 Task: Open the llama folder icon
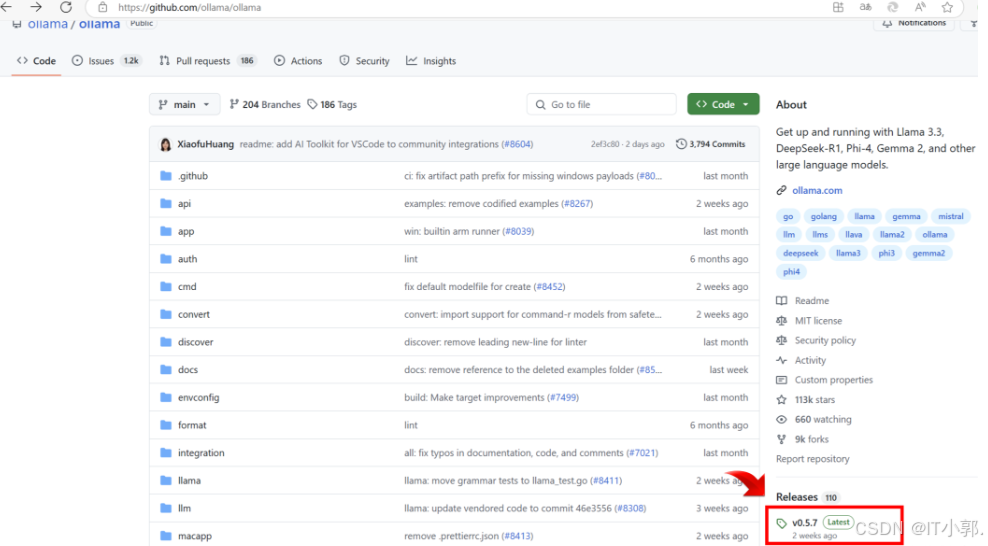pyautogui.click(x=166, y=481)
